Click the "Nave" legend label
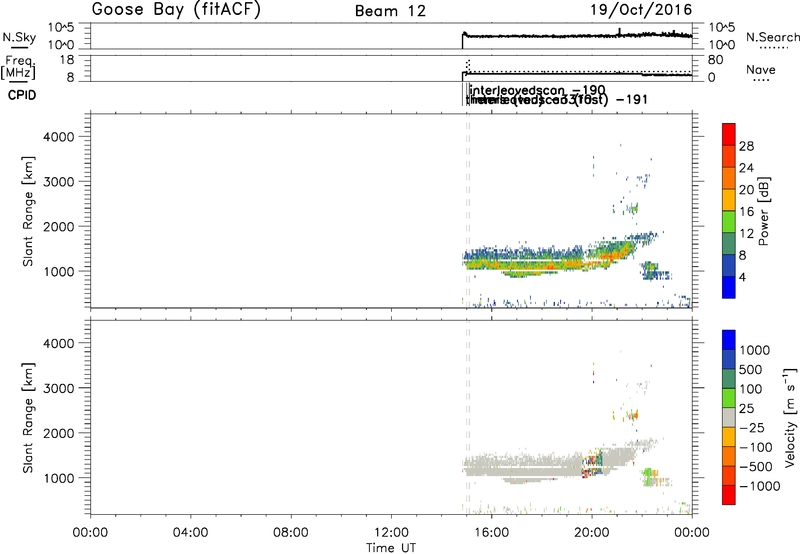Image resolution: width=800 pixels, height=554 pixels. click(761, 69)
